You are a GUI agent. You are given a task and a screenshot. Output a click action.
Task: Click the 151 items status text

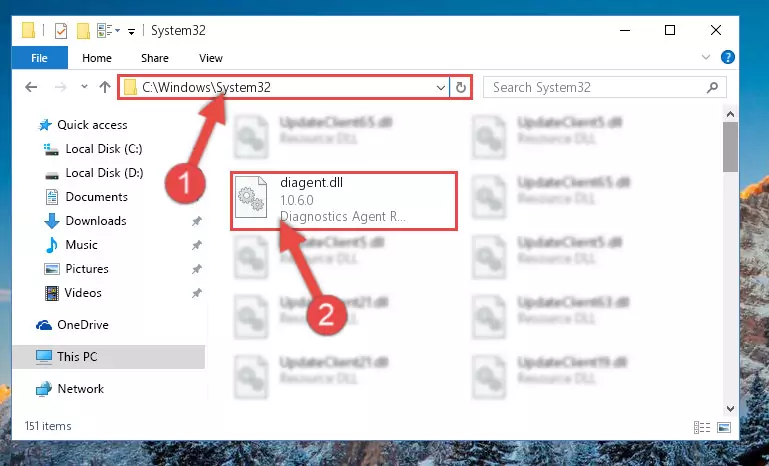point(48,426)
